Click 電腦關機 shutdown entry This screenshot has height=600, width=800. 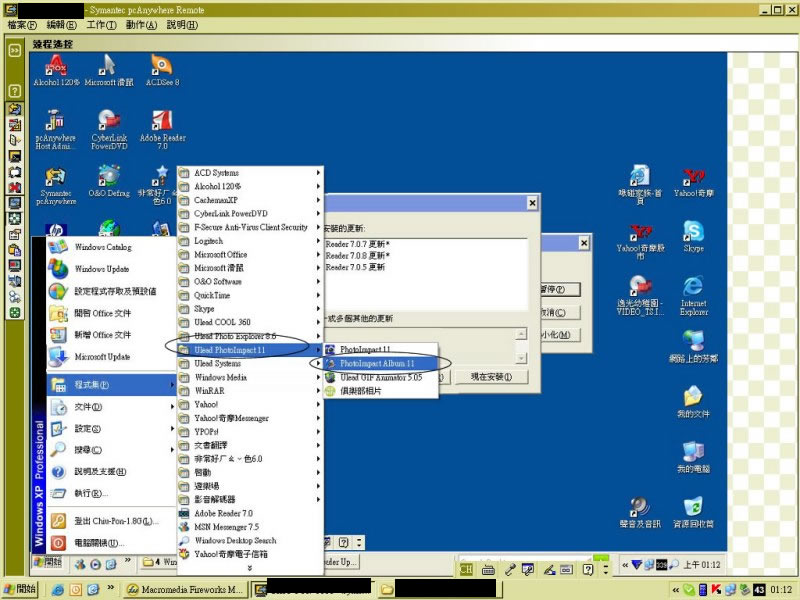pos(111,543)
